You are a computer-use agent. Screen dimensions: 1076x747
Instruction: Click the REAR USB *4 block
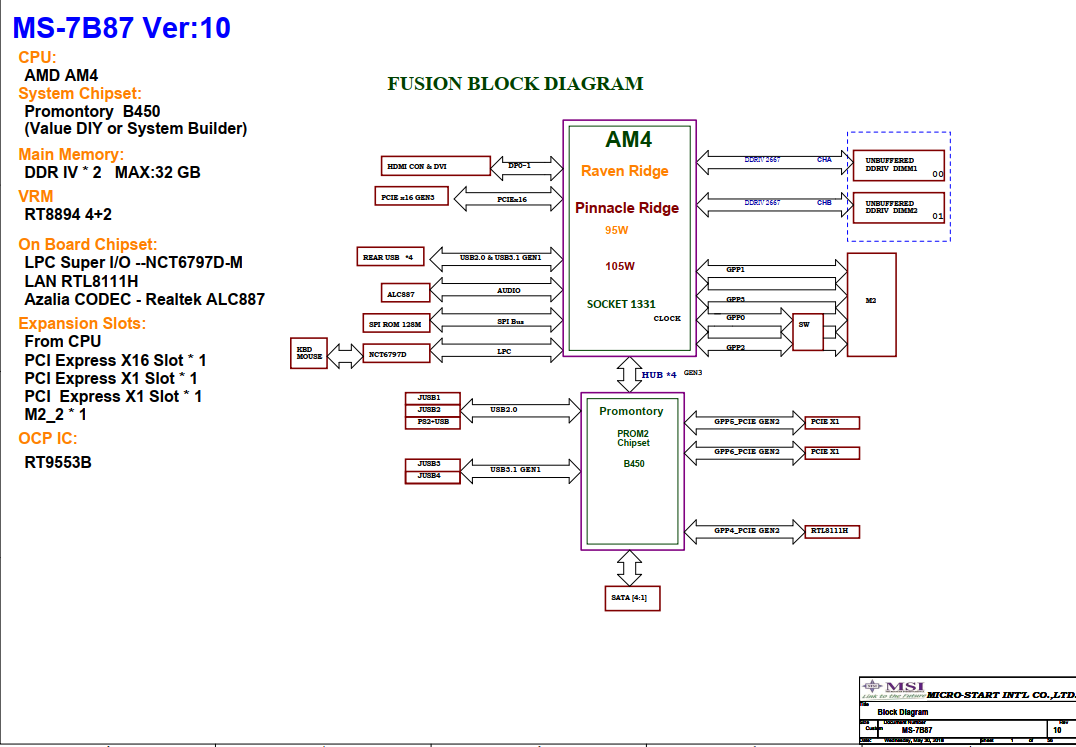(392, 257)
